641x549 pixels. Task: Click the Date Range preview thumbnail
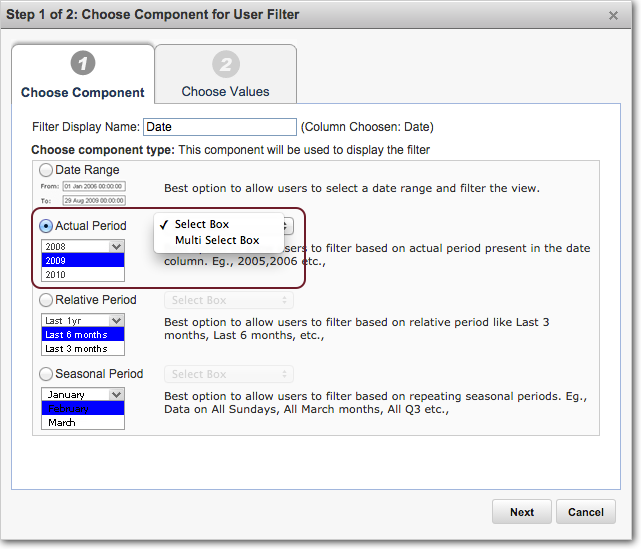82,193
